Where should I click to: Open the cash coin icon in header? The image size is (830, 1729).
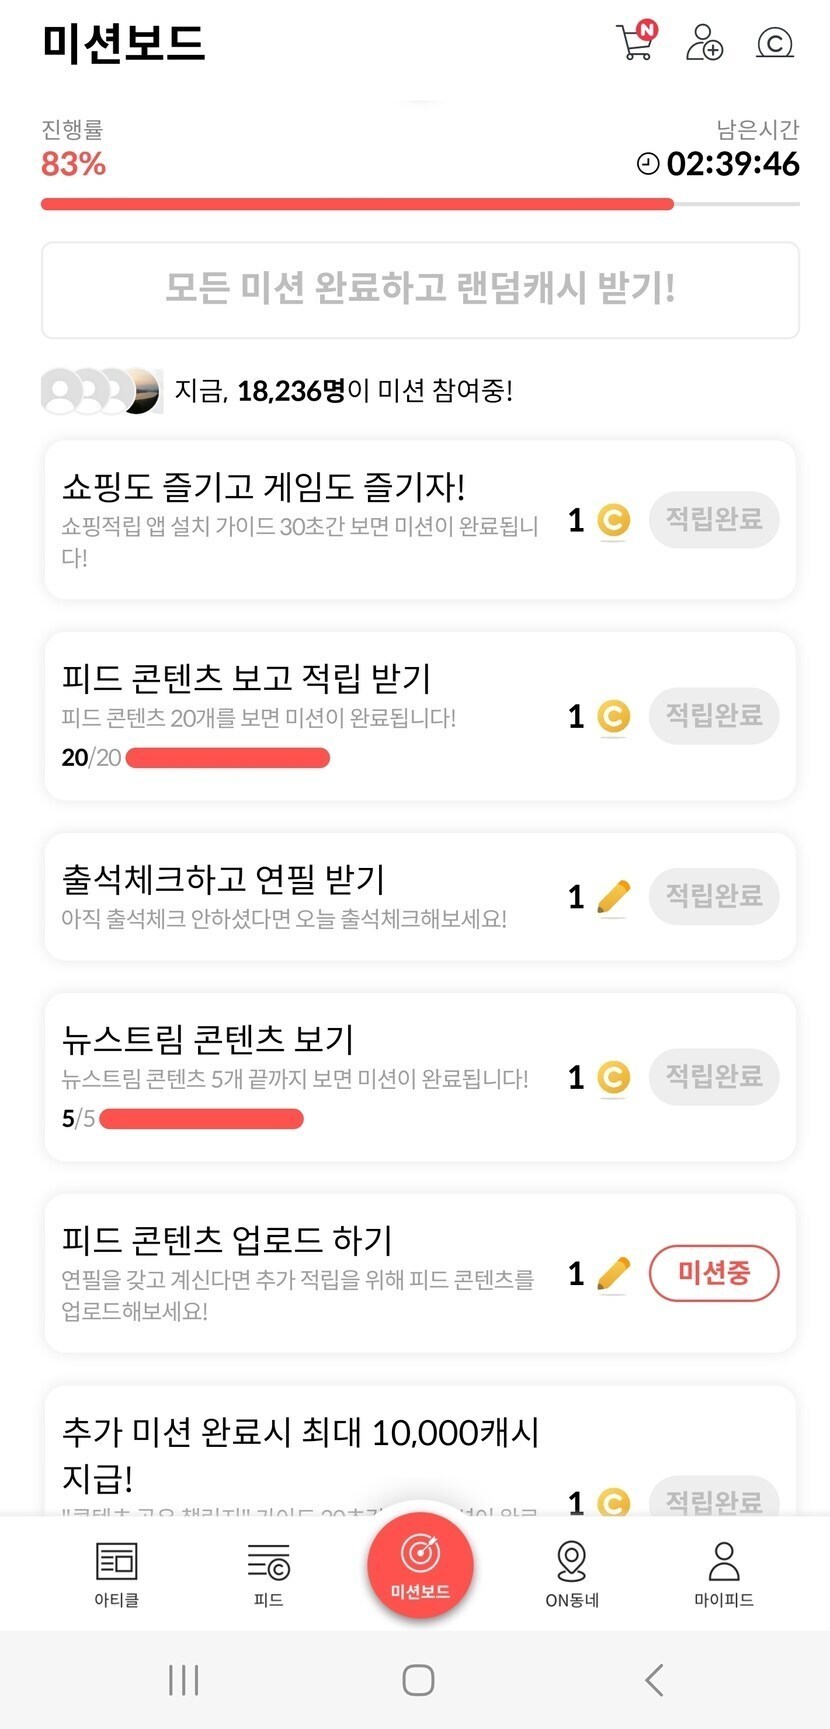775,43
